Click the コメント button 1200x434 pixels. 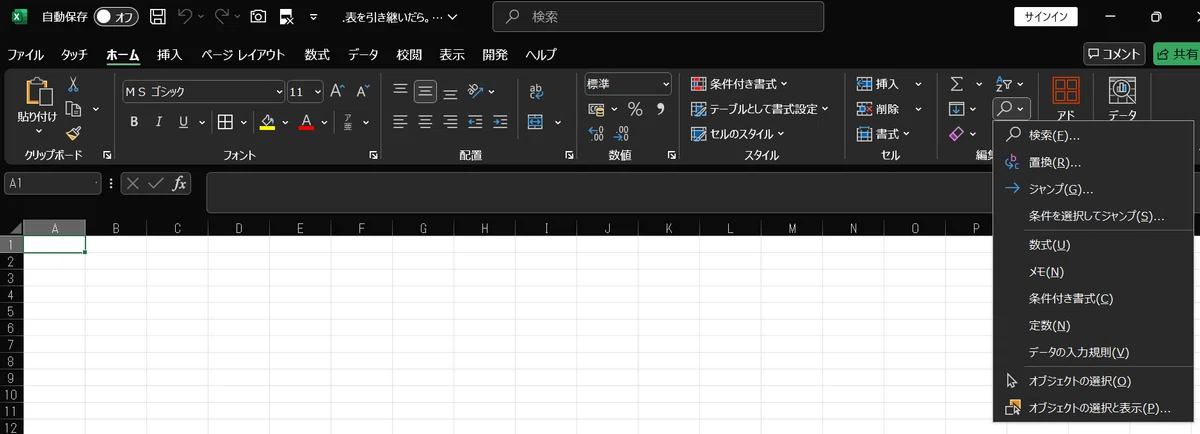[1114, 54]
